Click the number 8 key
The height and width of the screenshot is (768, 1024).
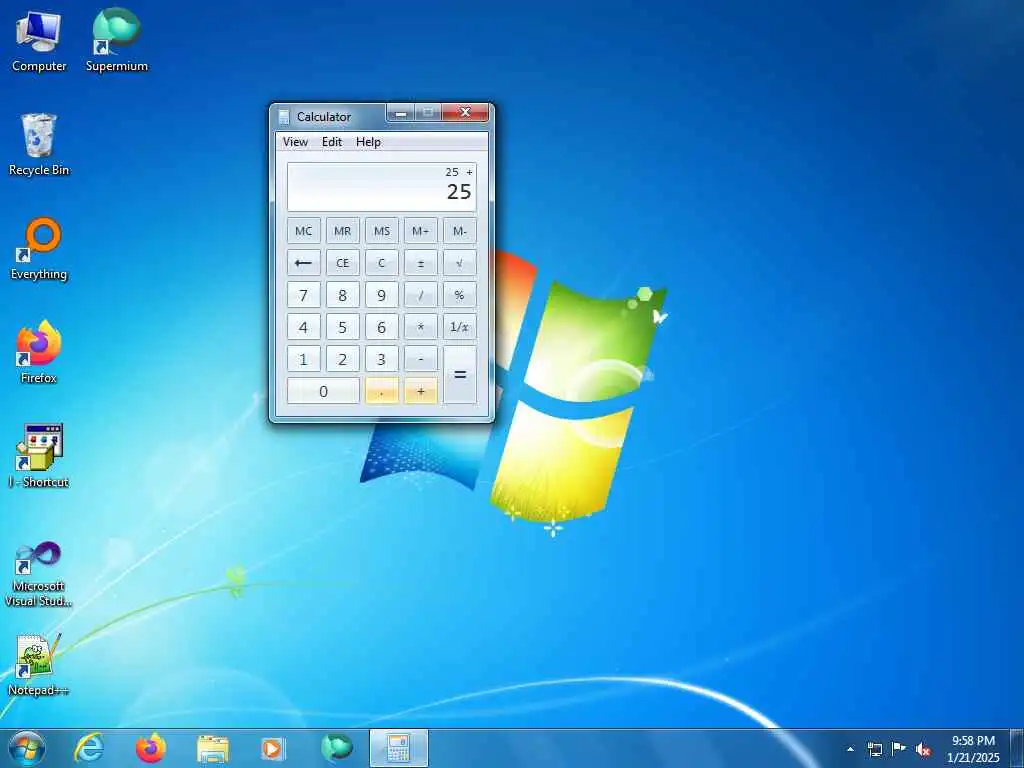click(x=343, y=295)
